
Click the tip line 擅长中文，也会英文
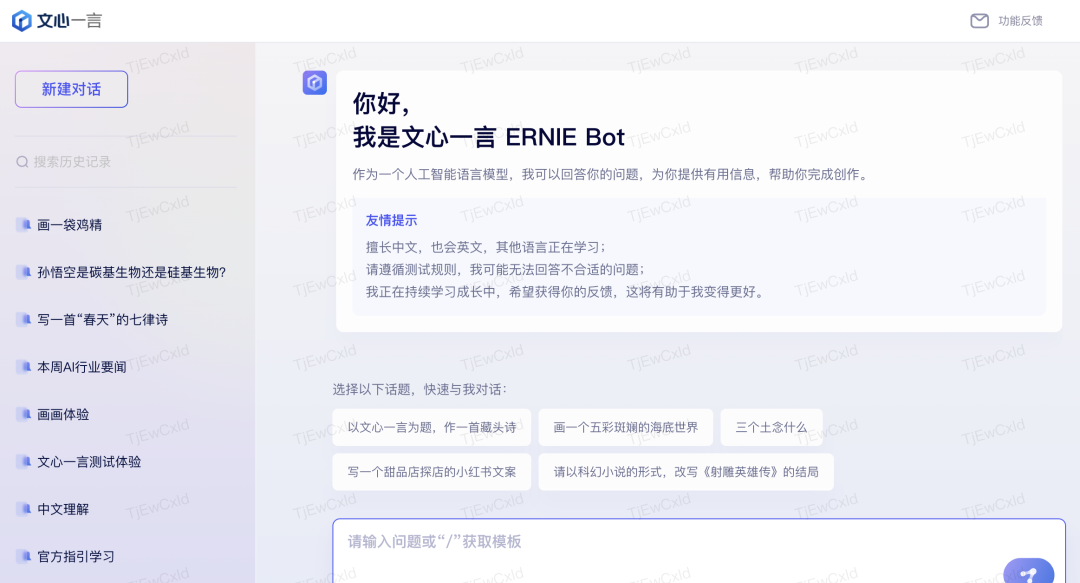[x=486, y=247]
